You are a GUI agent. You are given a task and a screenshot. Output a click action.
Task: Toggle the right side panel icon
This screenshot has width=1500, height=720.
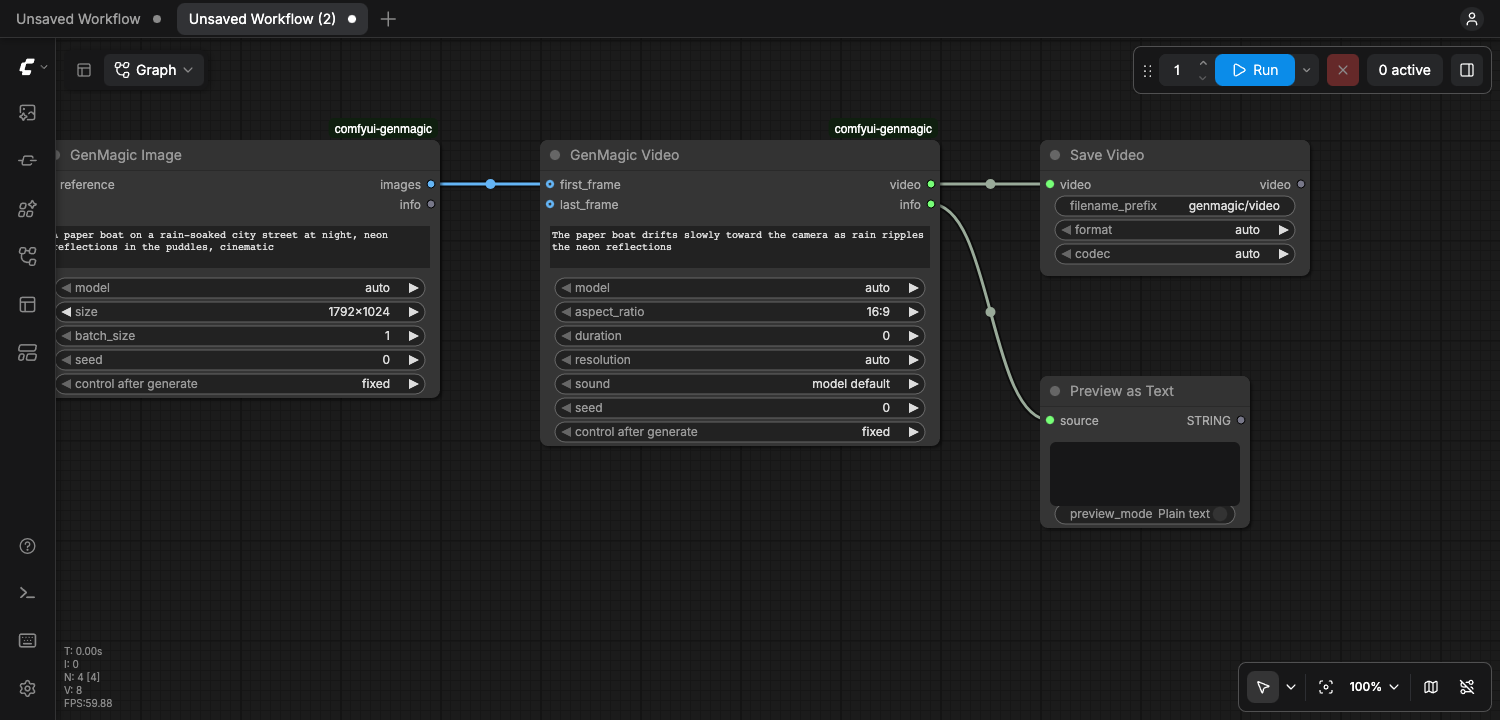1467,70
